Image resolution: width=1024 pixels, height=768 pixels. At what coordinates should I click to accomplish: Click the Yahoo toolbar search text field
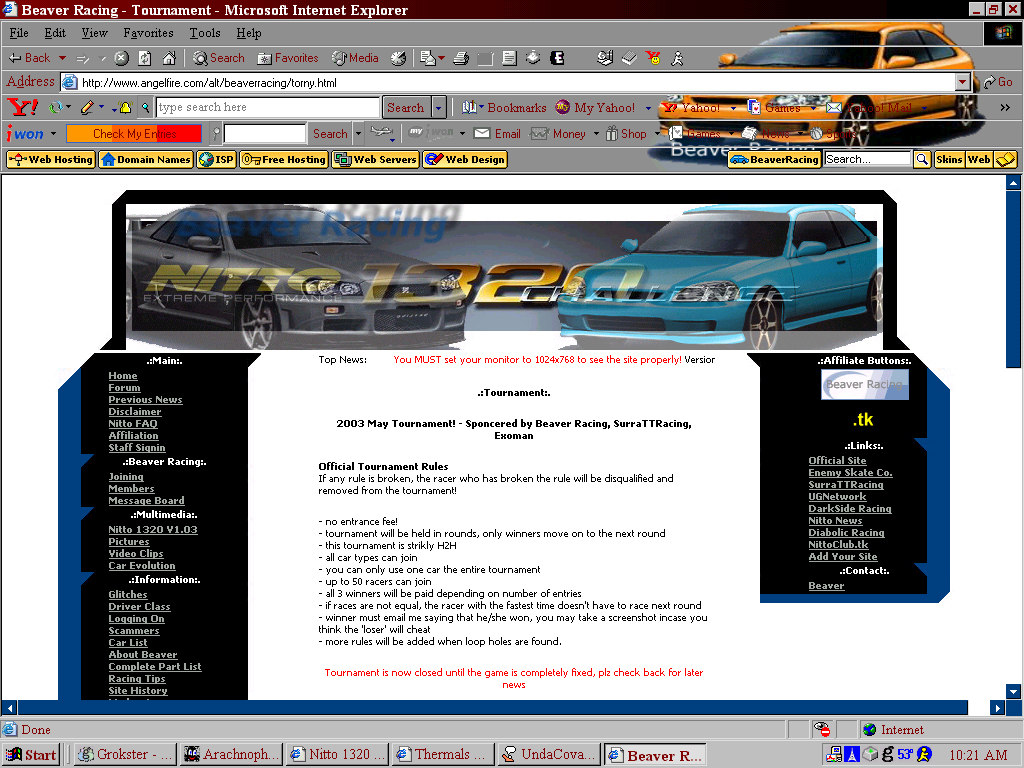pyautogui.click(x=267, y=107)
